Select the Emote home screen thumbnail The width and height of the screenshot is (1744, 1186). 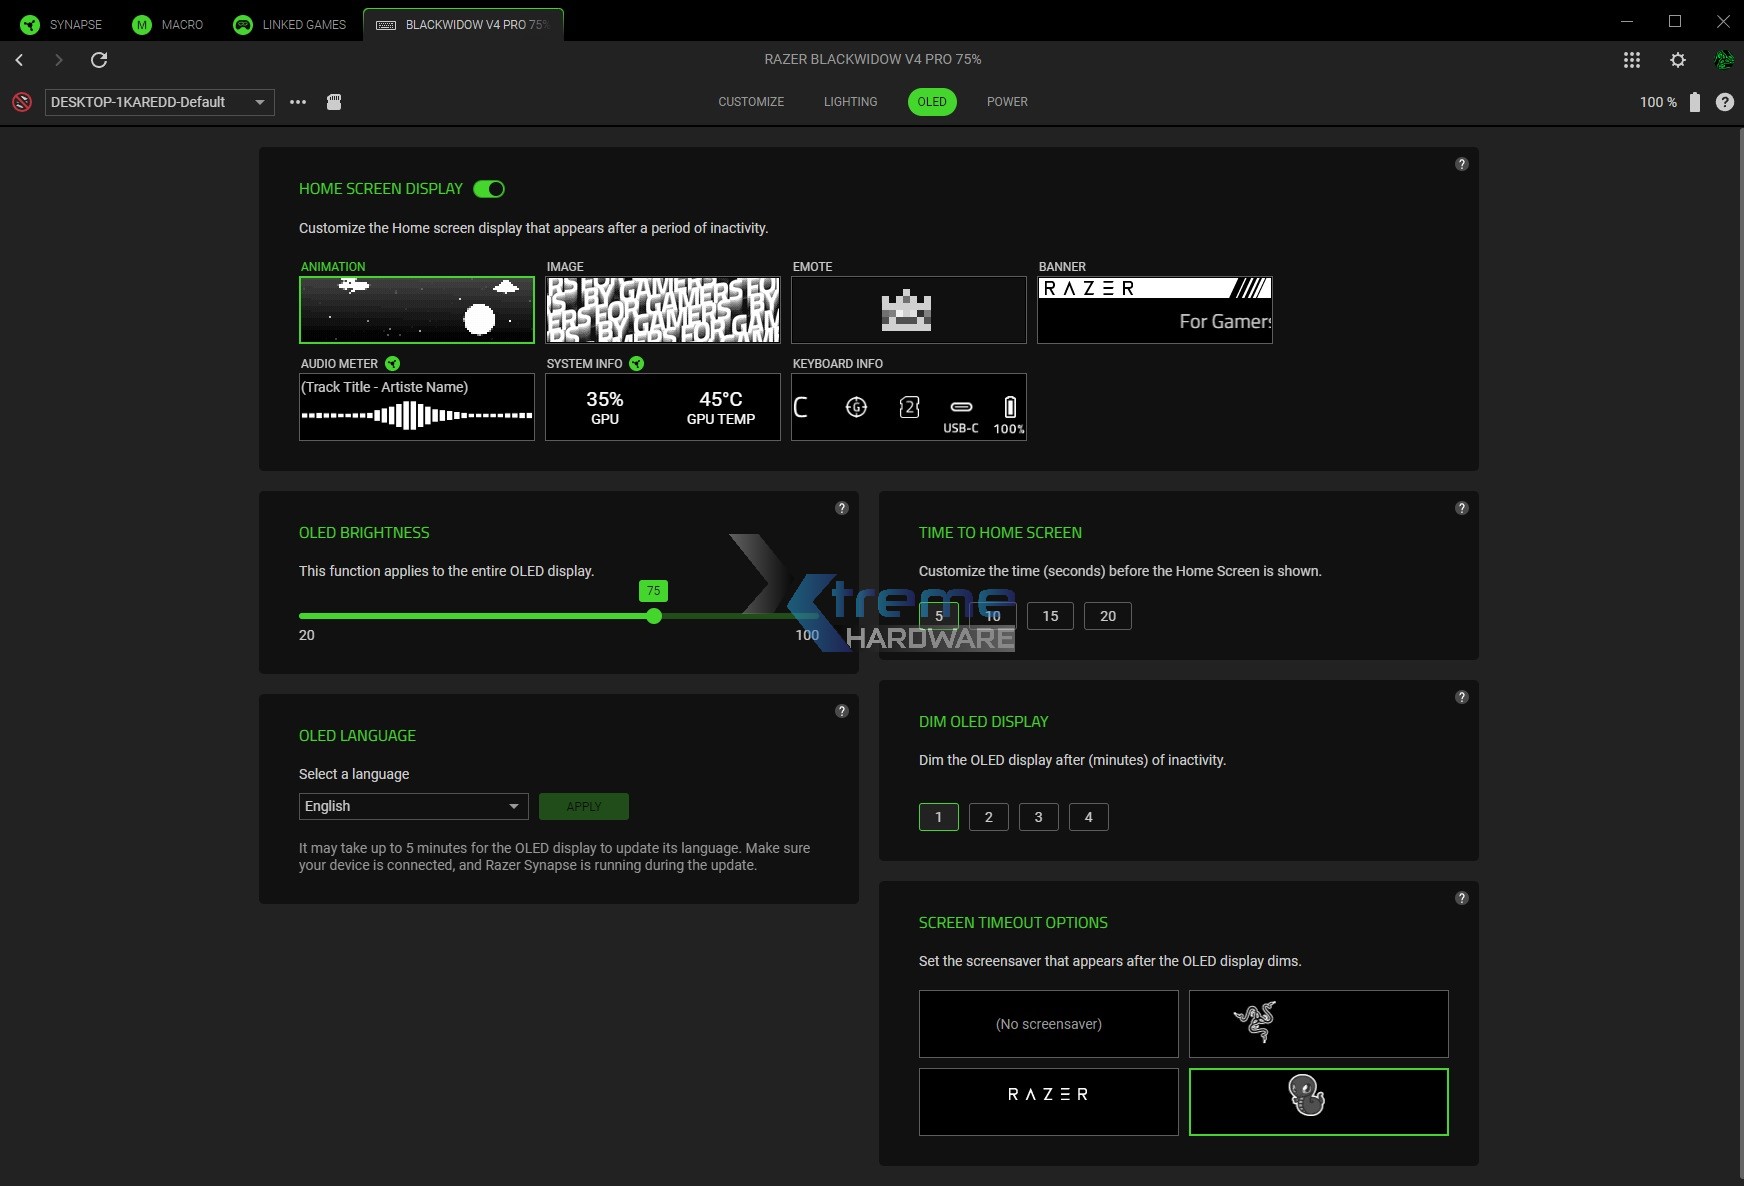pos(908,310)
